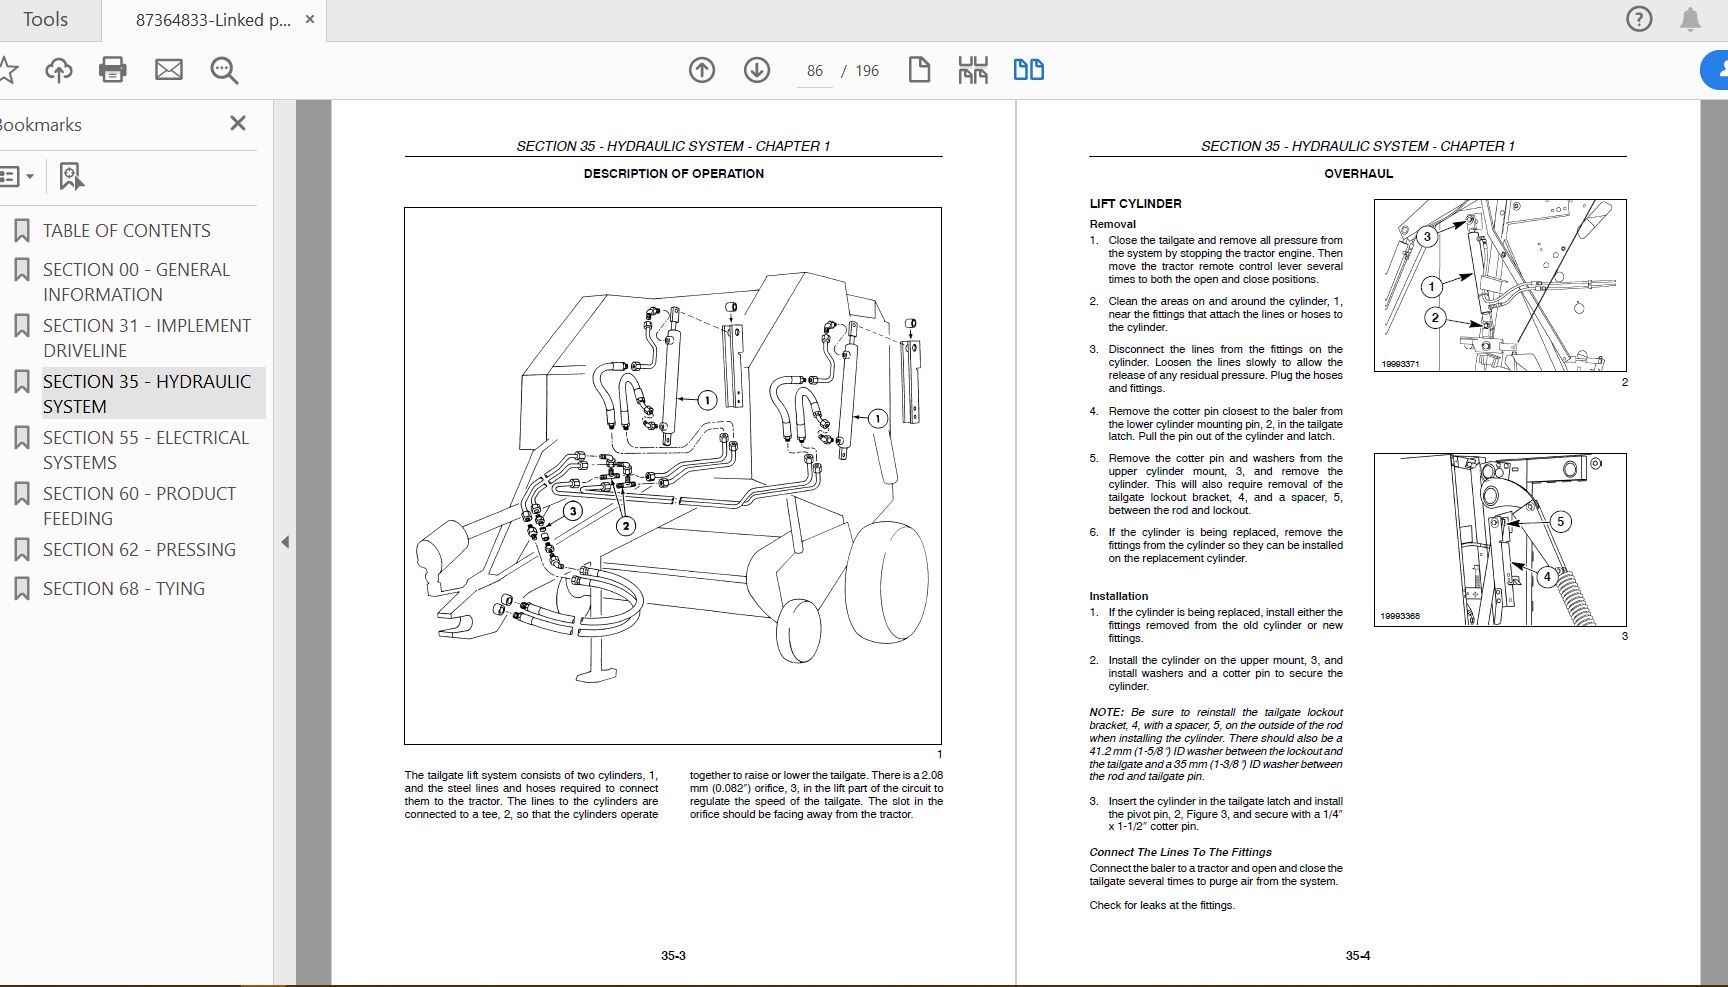This screenshot has height=987, width=1728.
Task: Open the zoom search tool icon
Action: [223, 70]
